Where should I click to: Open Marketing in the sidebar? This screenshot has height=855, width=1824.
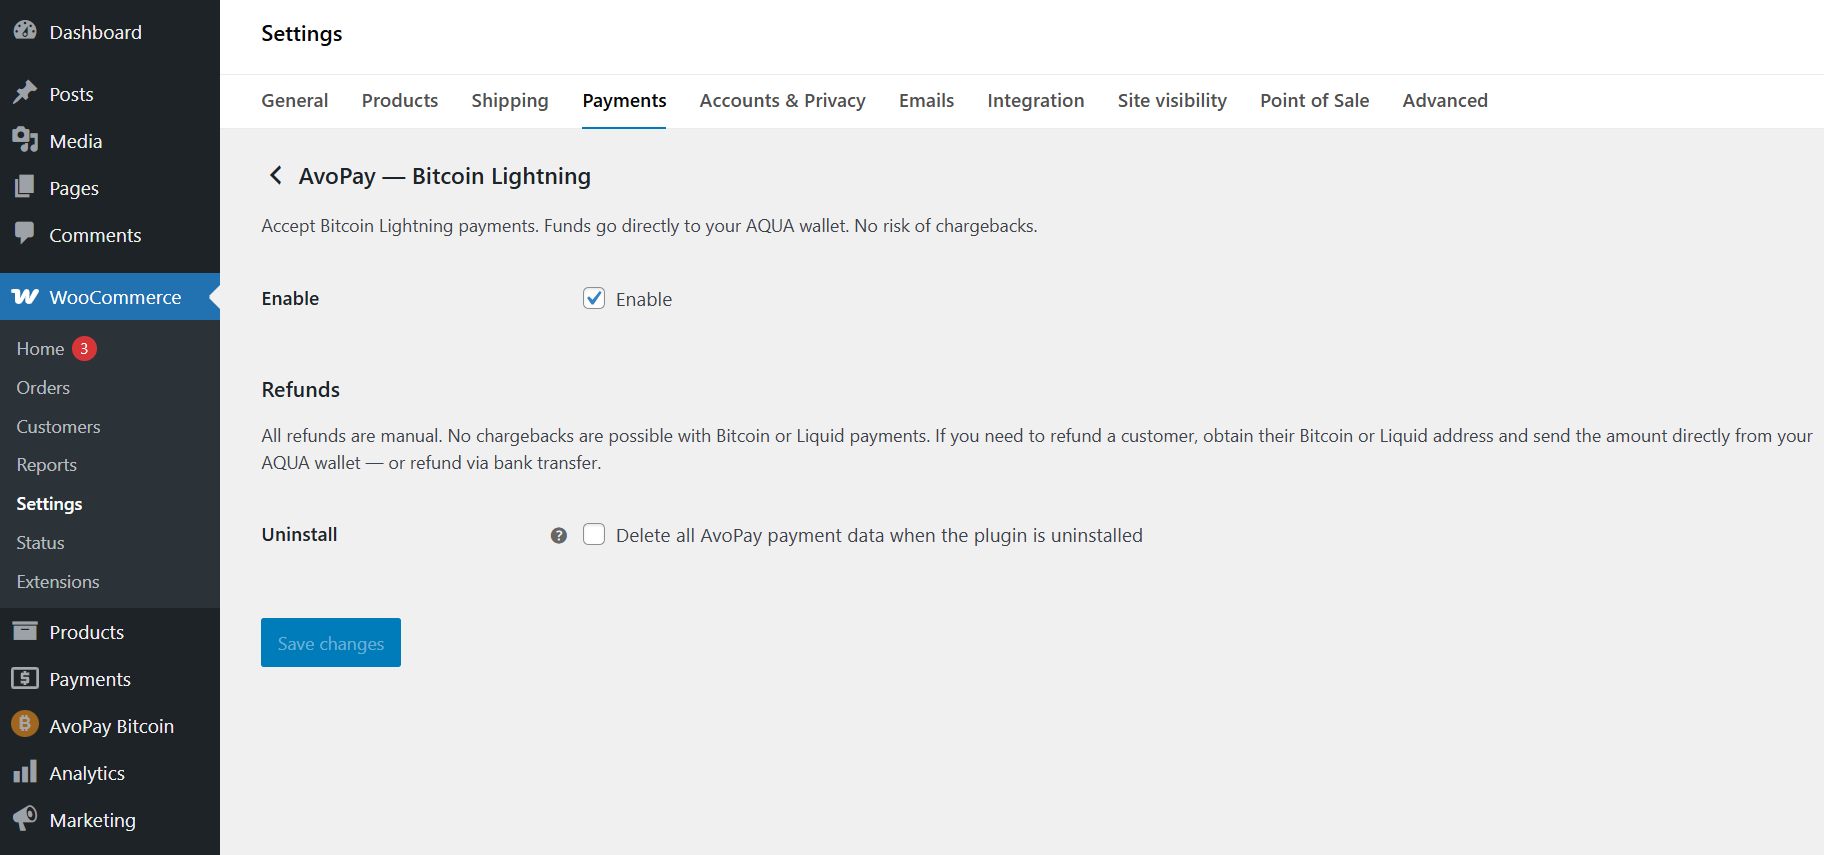[x=110, y=820]
